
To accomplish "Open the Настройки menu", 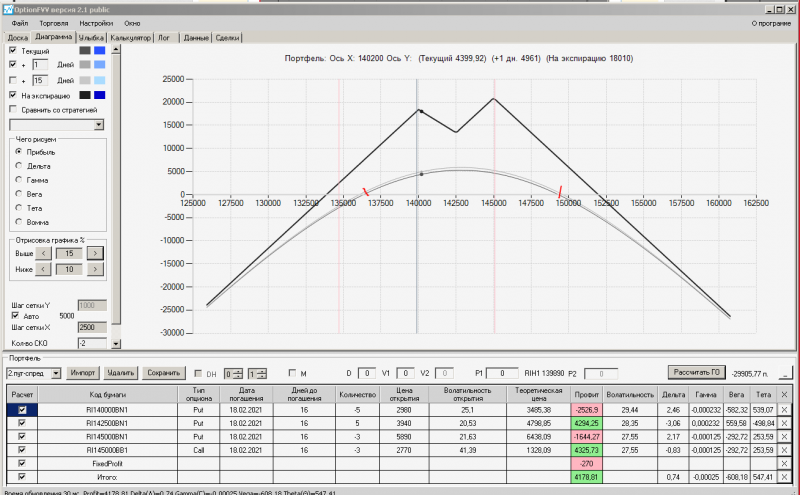I will click(96, 23).
